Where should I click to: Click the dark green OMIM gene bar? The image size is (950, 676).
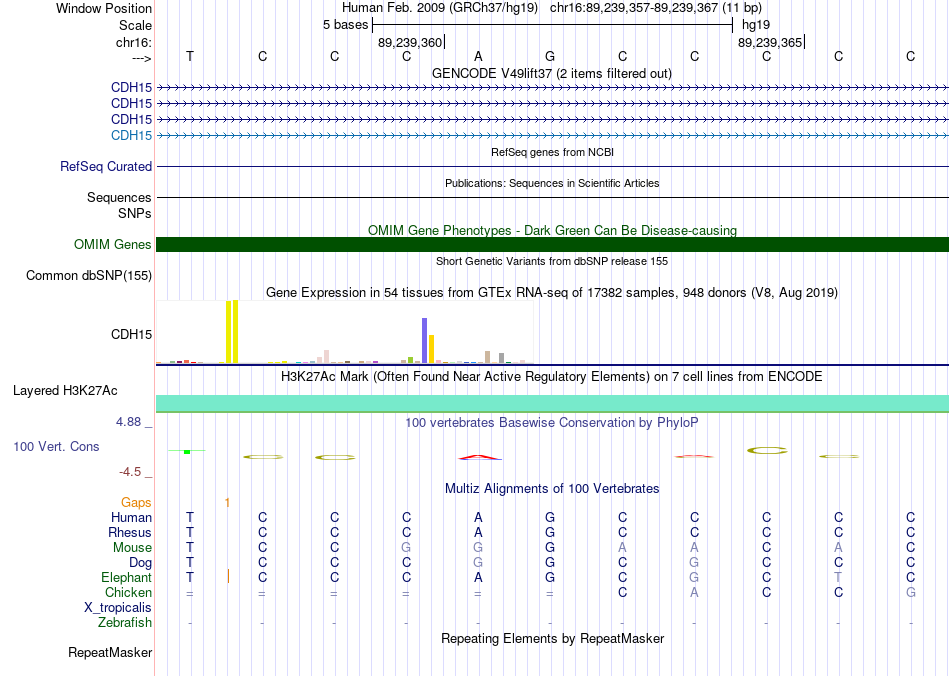[x=552, y=244]
